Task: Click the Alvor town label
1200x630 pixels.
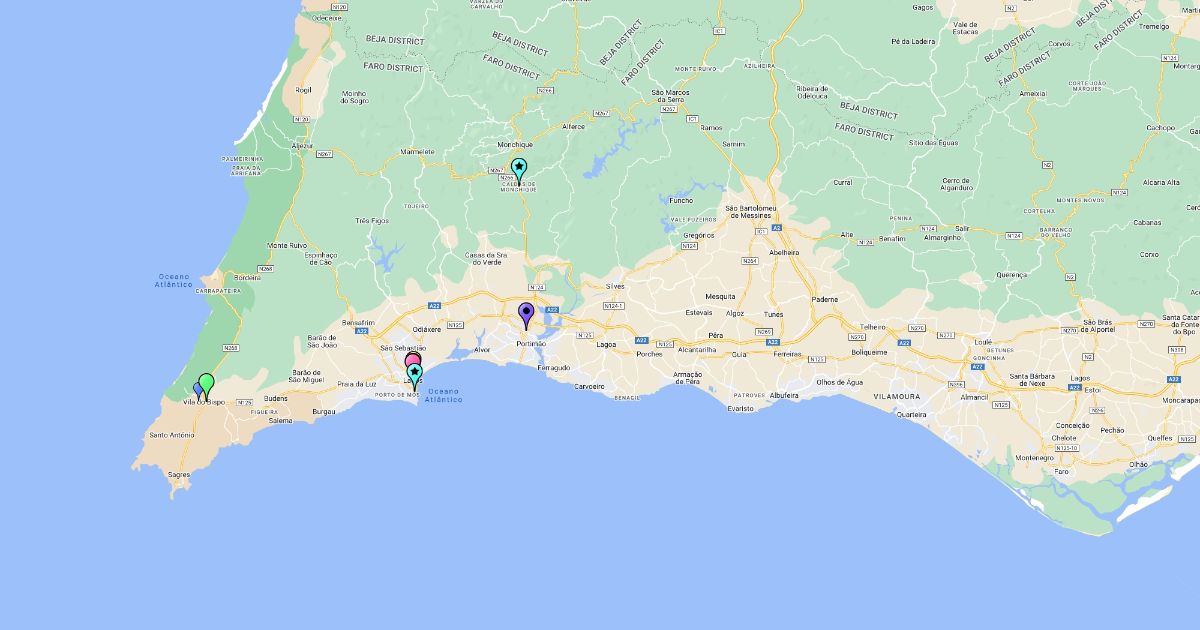Action: [x=482, y=350]
